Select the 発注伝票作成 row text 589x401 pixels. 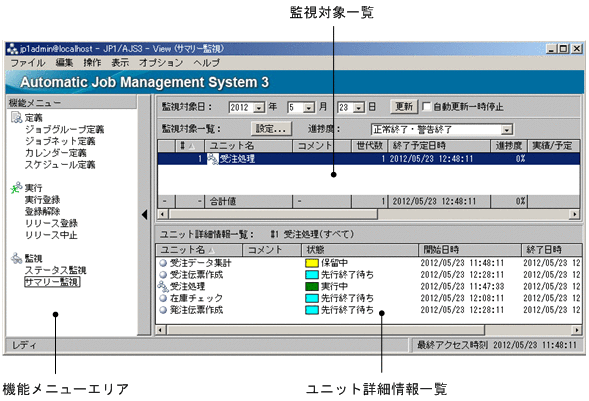coord(196,310)
